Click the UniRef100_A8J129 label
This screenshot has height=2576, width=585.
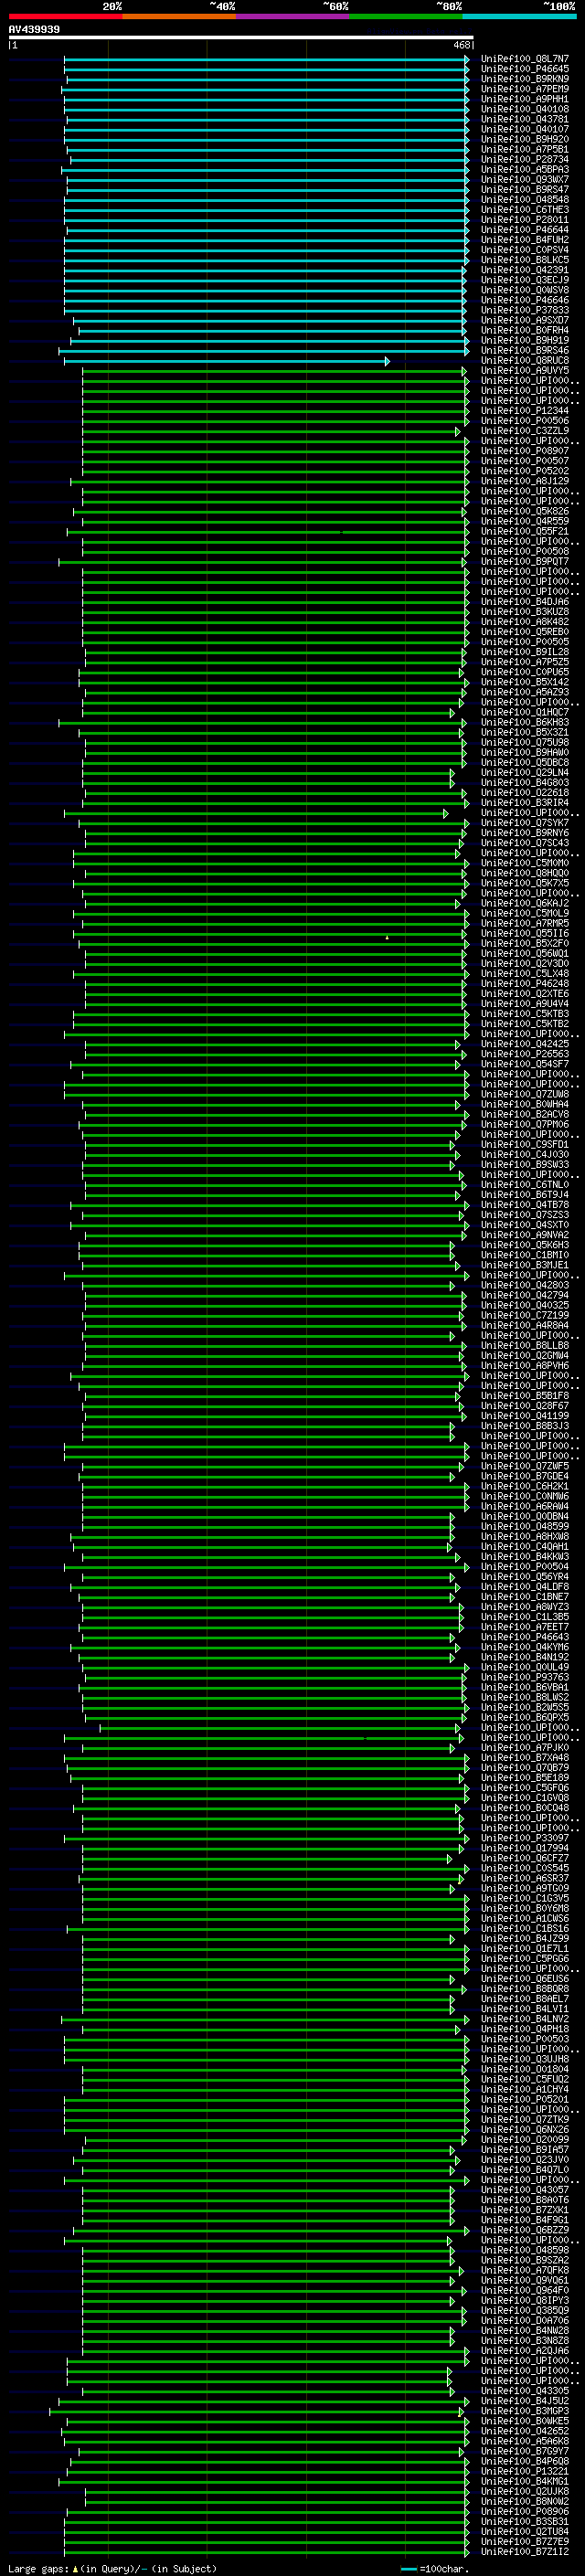point(525,481)
